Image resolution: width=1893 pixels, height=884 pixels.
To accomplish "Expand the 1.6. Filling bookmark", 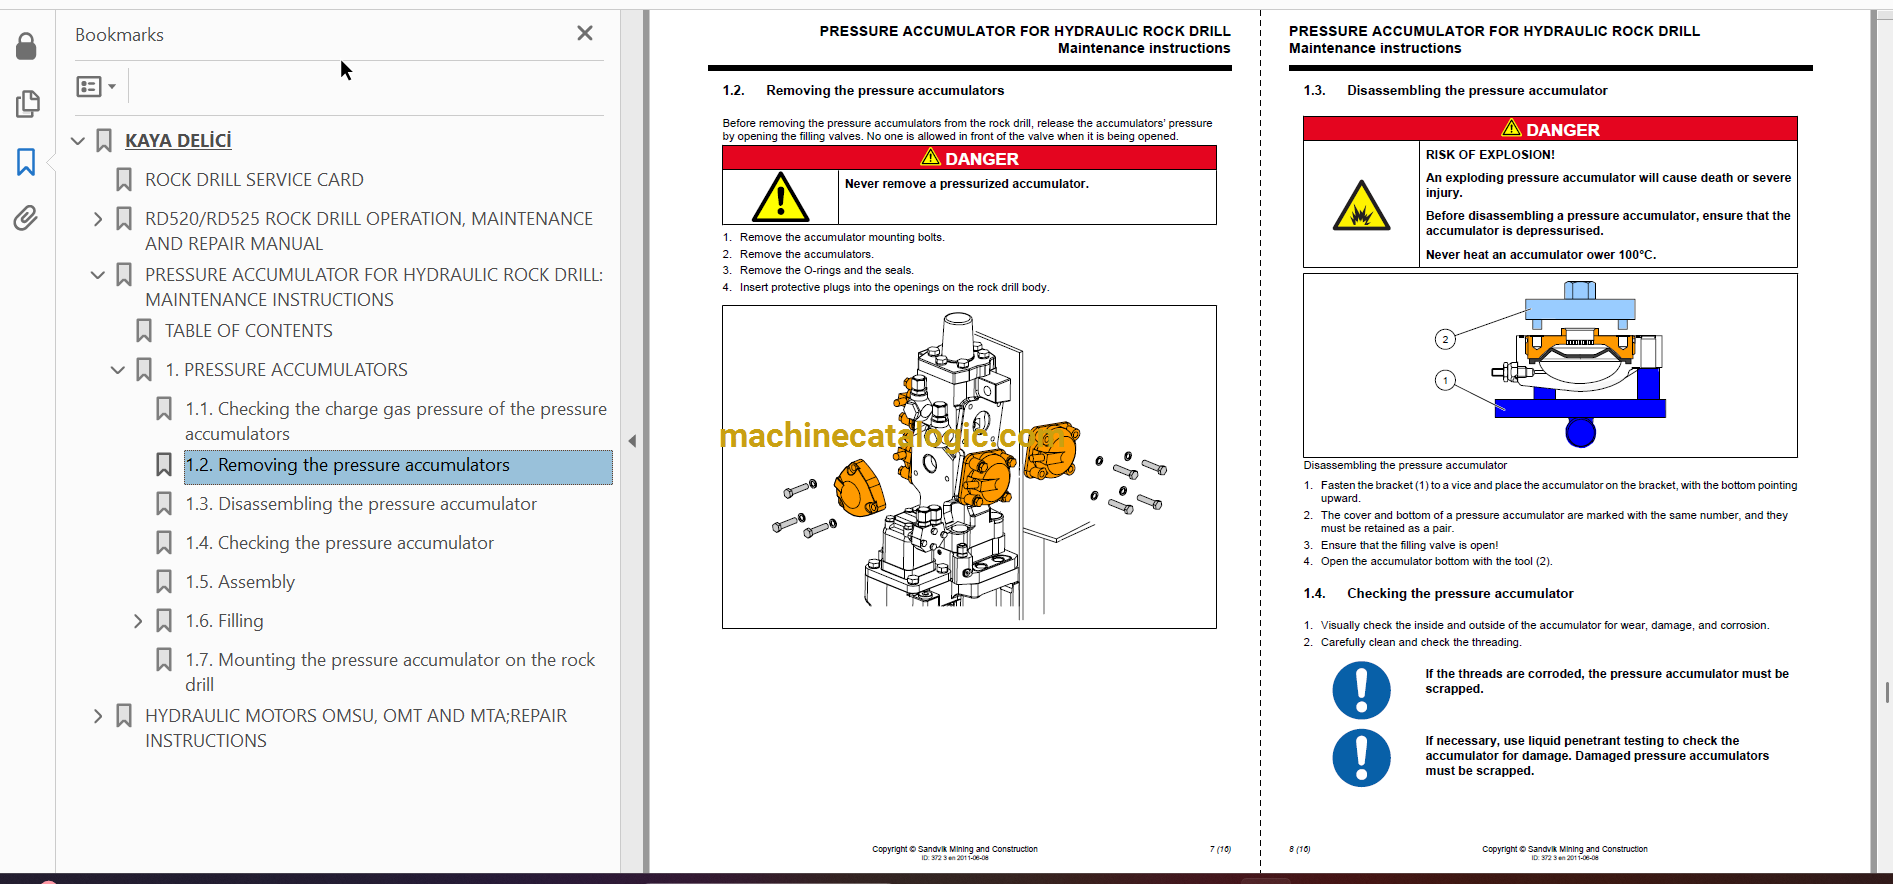I will (138, 621).
